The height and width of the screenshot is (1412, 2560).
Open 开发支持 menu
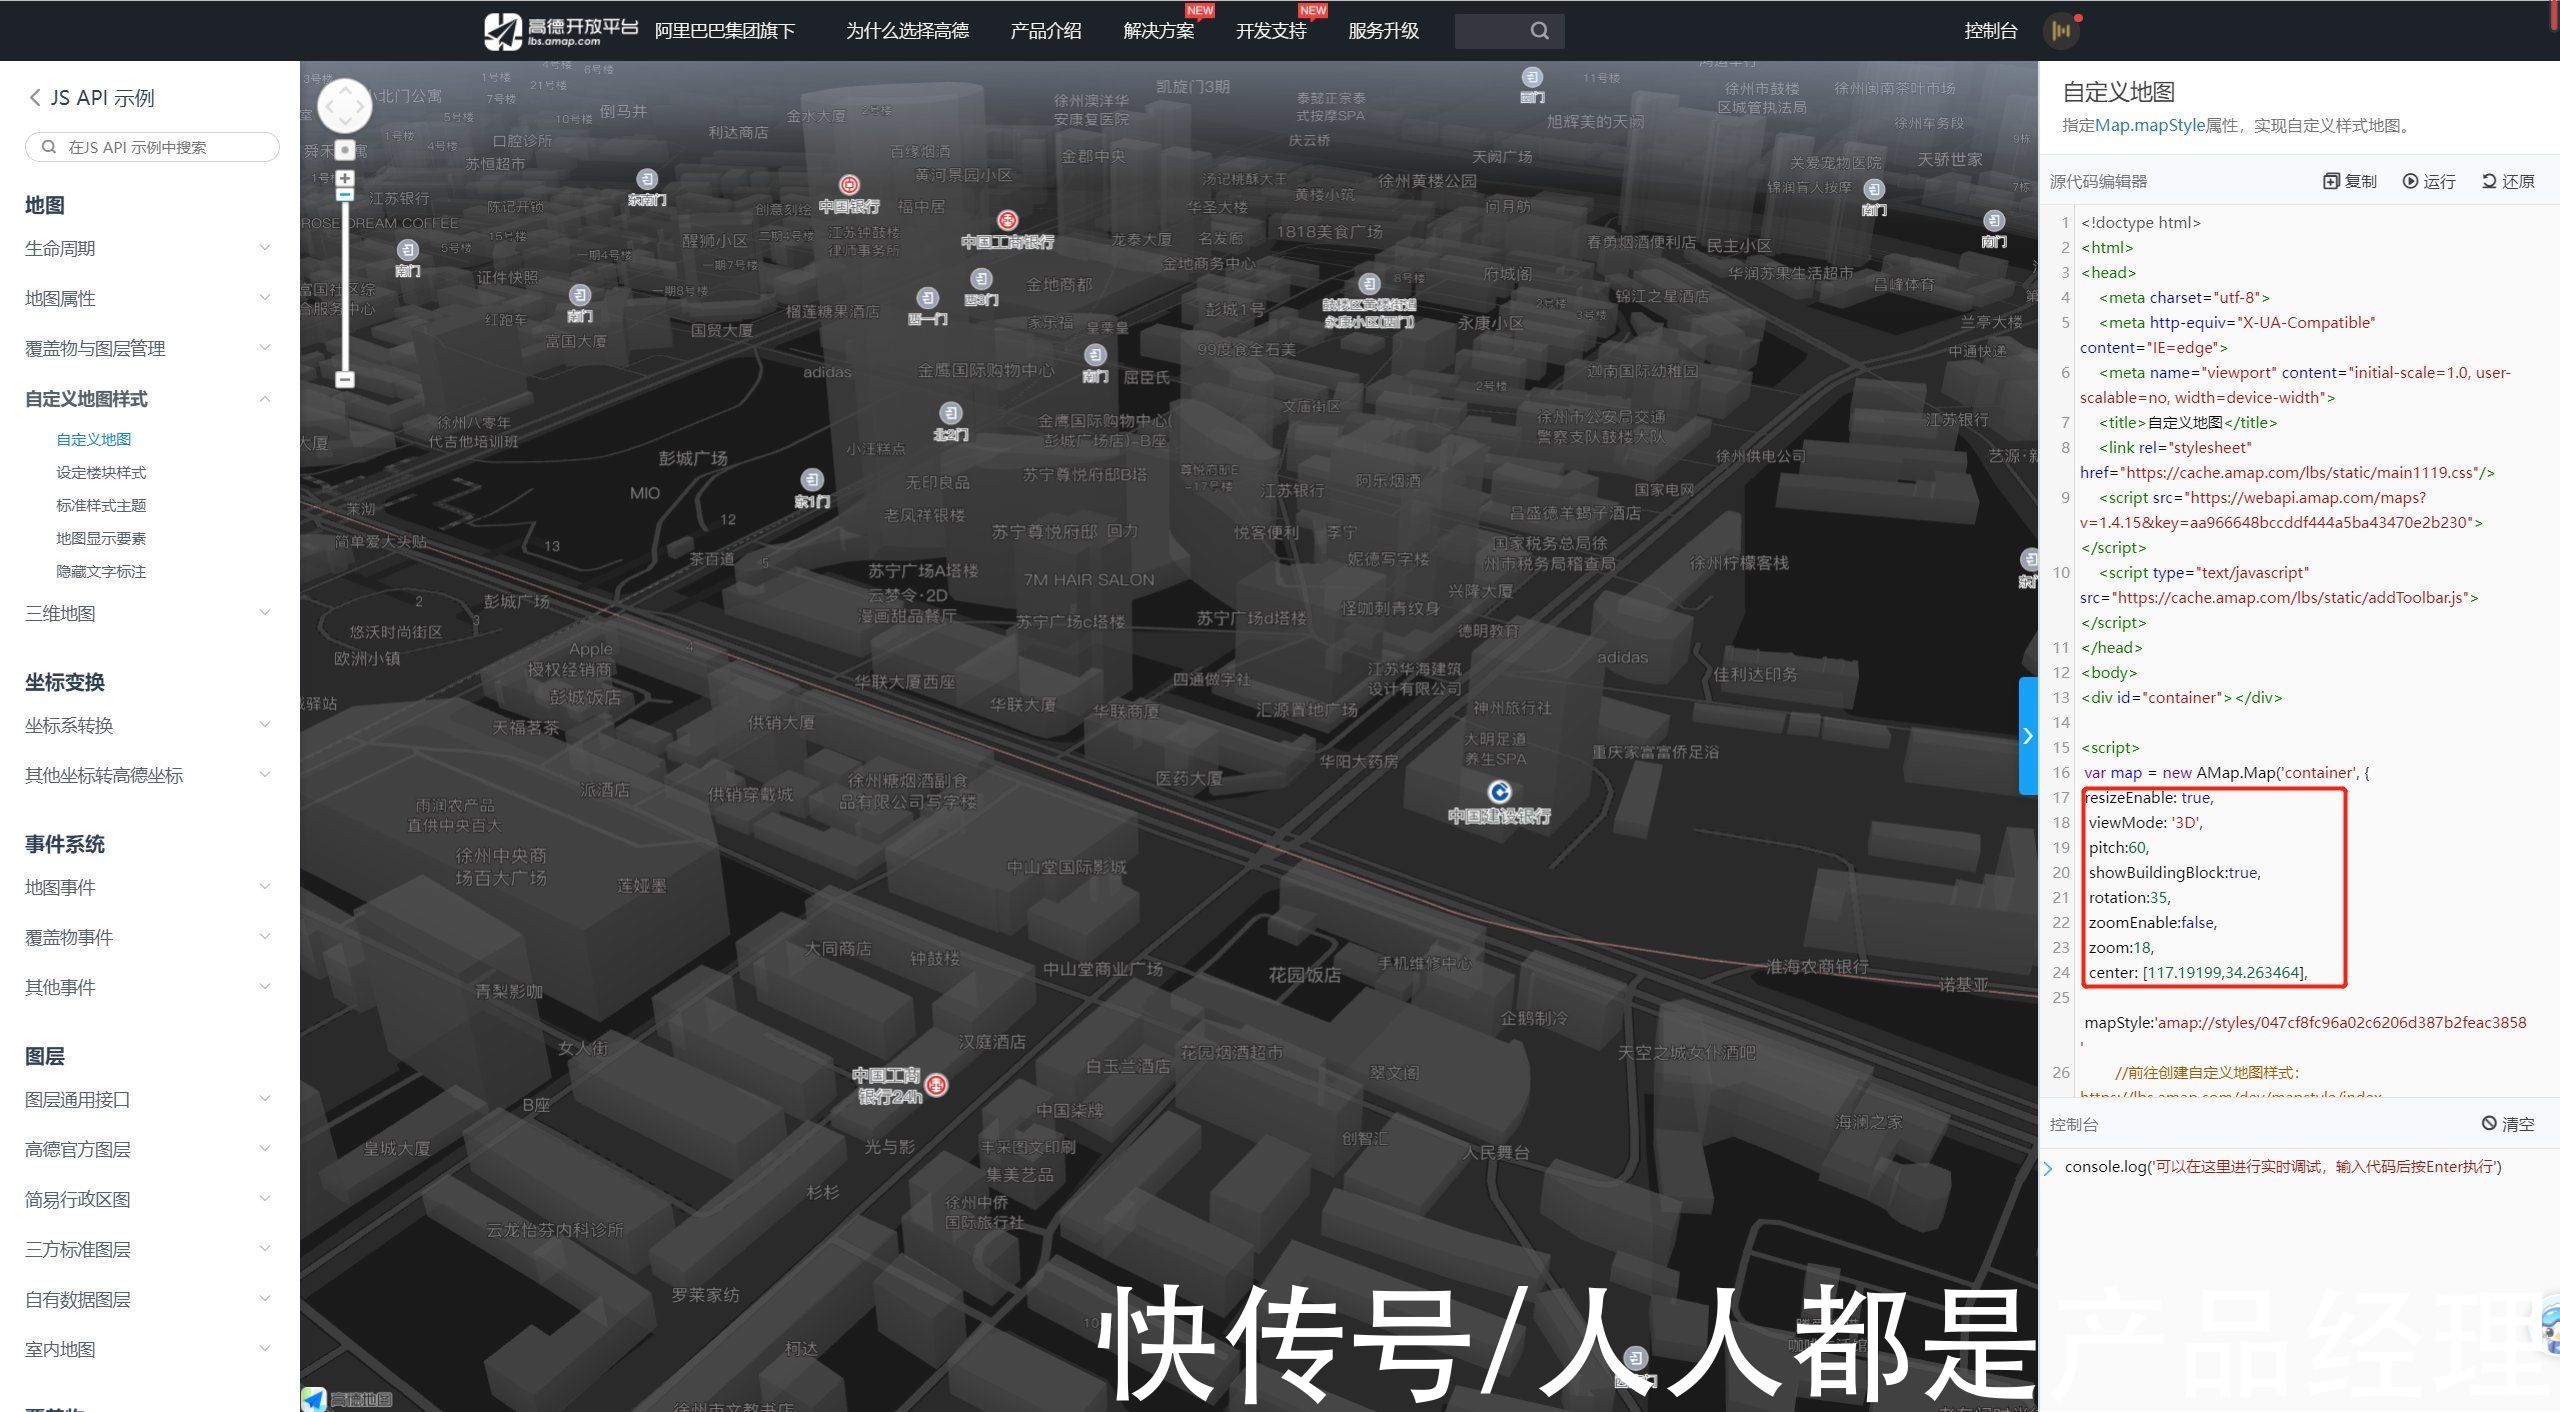pyautogui.click(x=1271, y=31)
